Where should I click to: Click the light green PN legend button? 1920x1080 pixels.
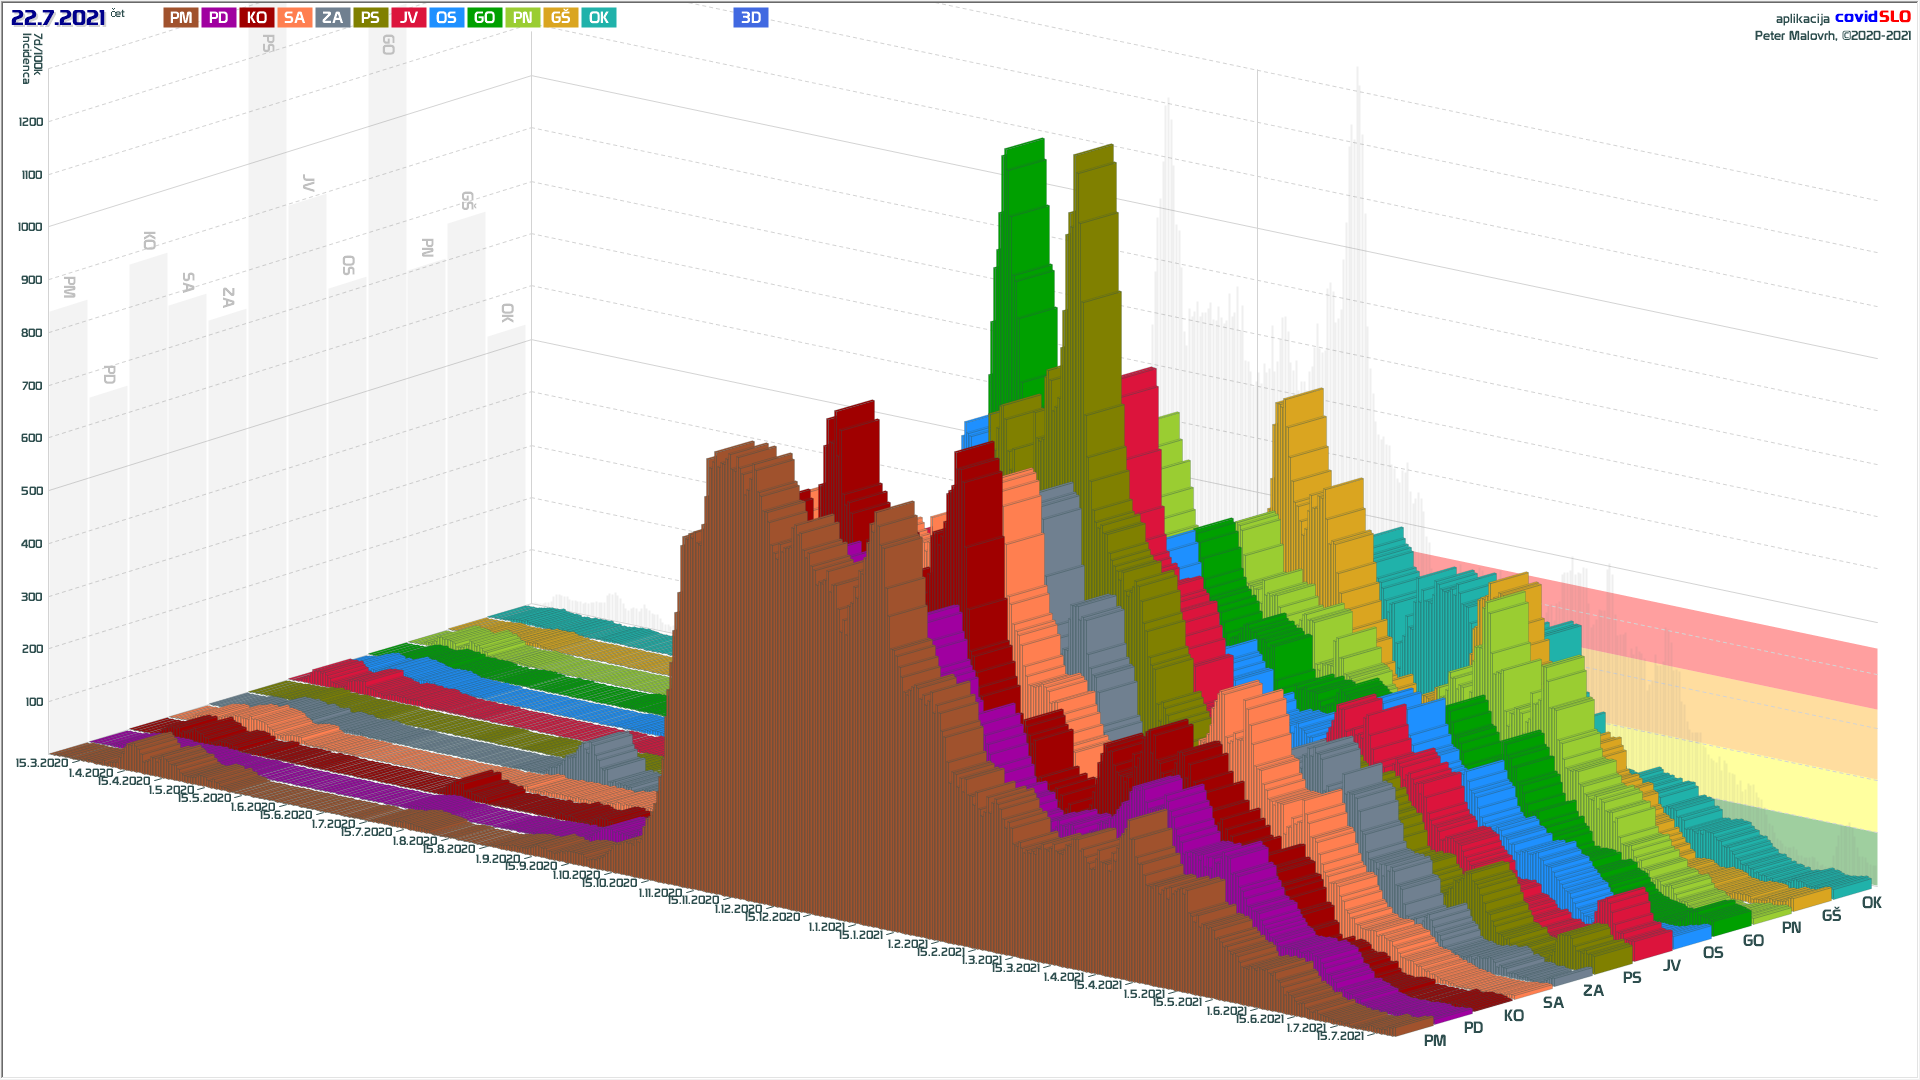tap(522, 18)
